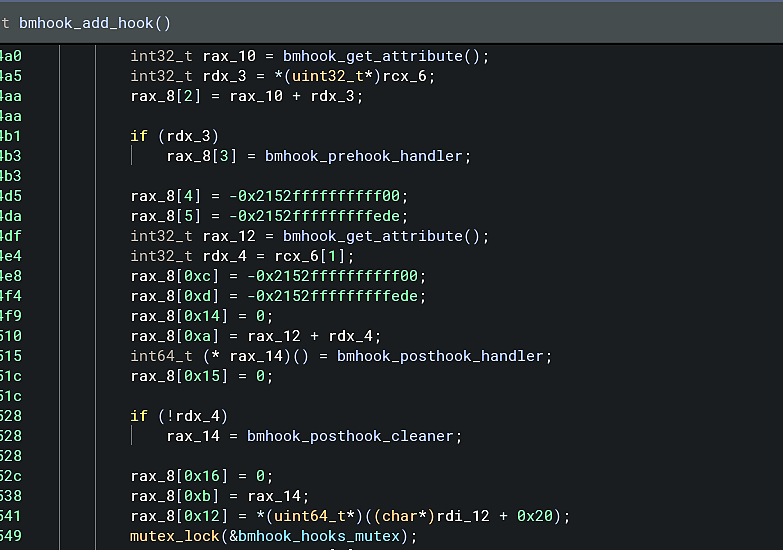Image resolution: width=783 pixels, height=550 pixels.
Task: Select the 0x20 offset constant
Action: [x=534, y=516]
